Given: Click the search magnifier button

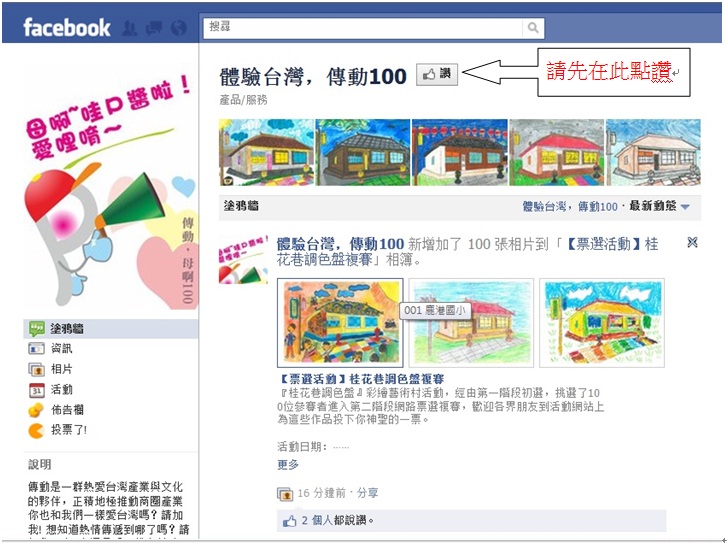Looking at the screenshot, I should [533, 28].
